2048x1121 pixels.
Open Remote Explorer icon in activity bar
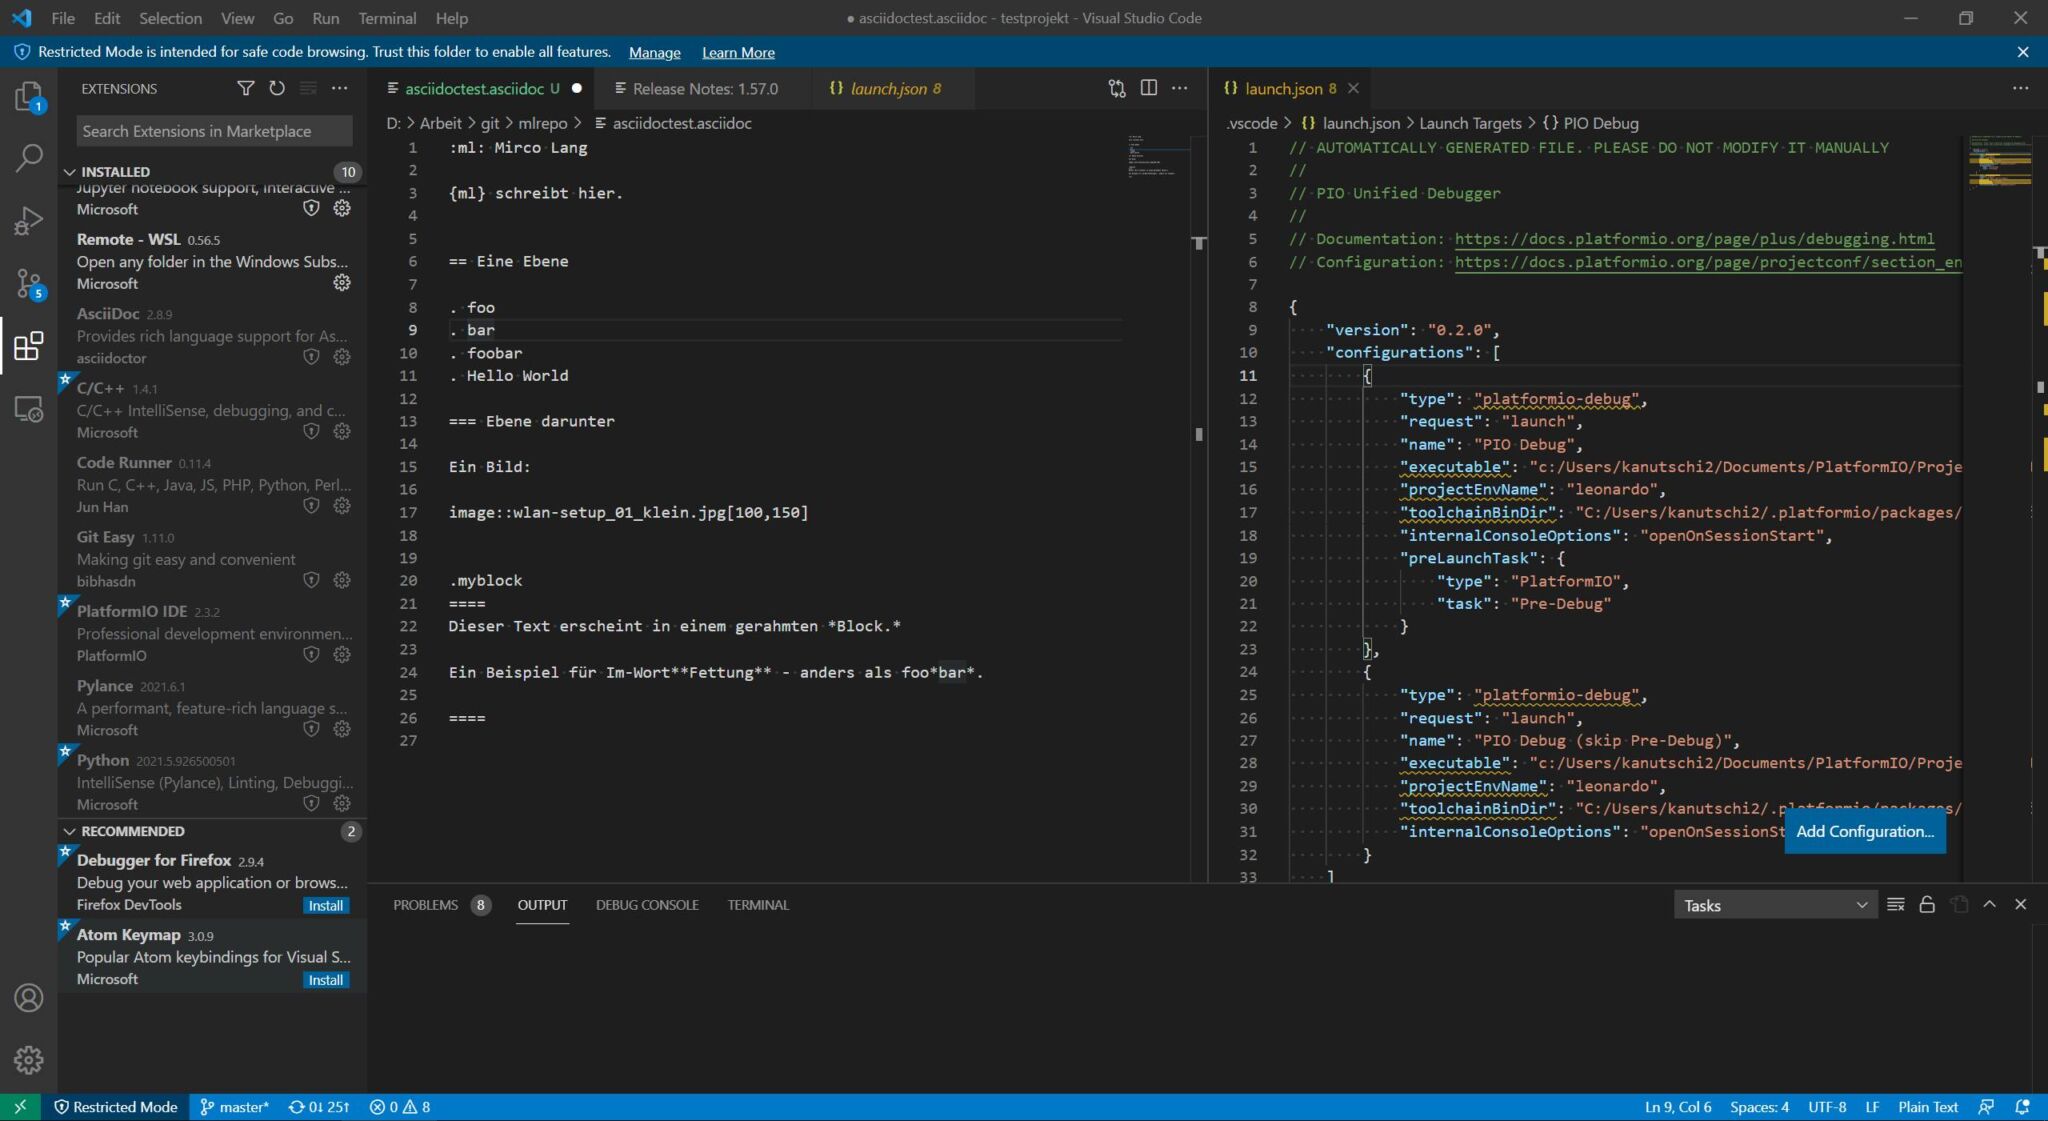click(28, 409)
